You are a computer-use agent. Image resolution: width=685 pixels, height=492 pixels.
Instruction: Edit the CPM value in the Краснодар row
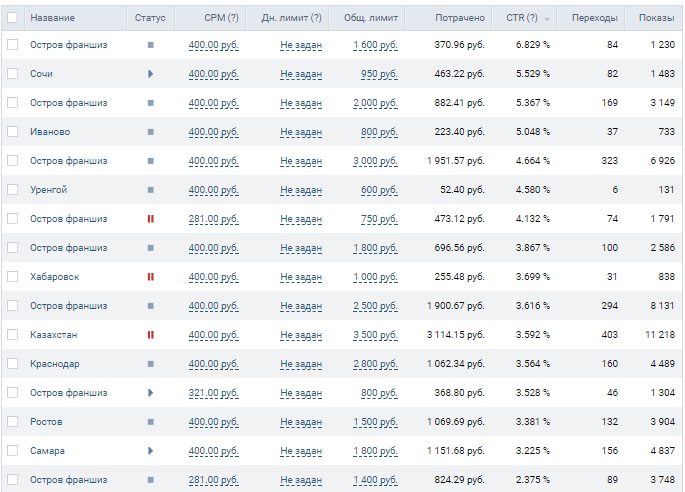(214, 364)
